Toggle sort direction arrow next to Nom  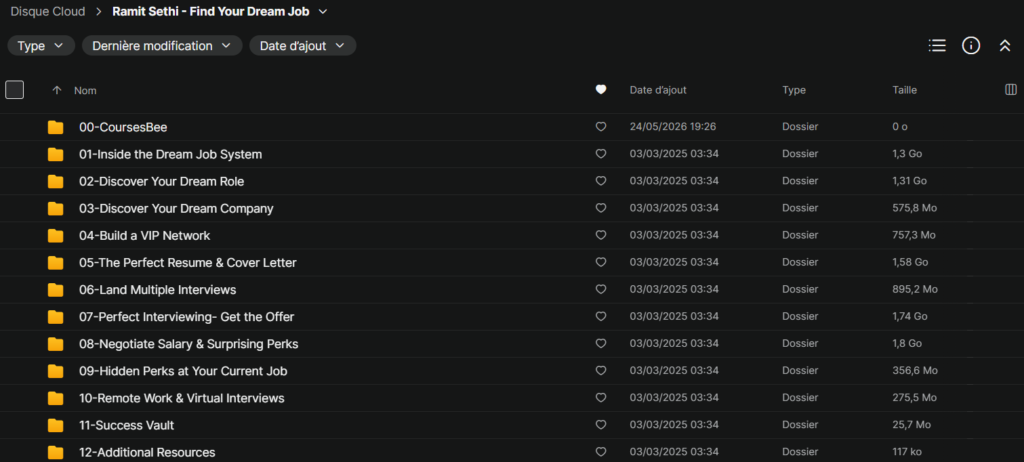coord(56,90)
